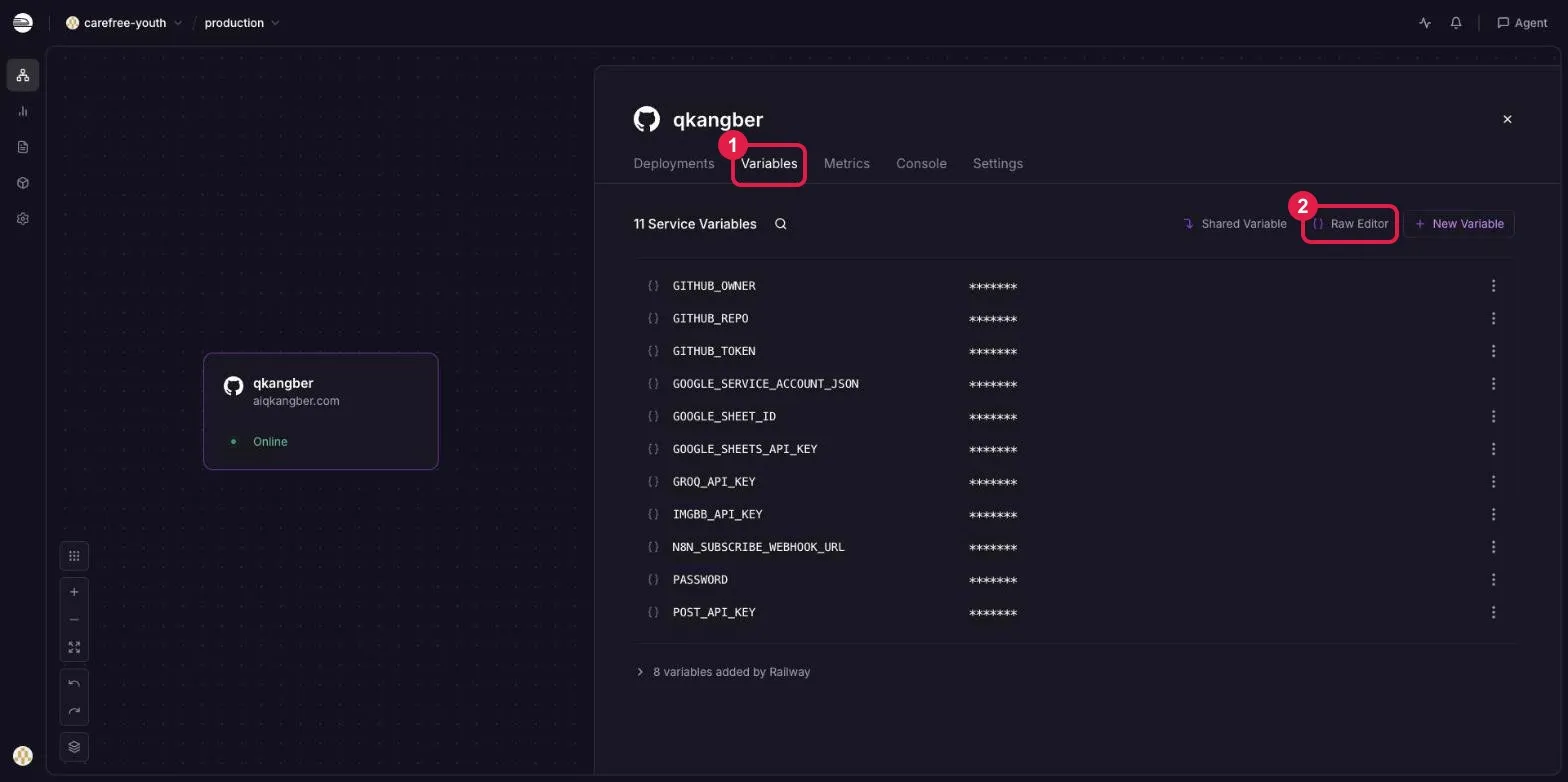The image size is (1568, 782).
Task: Open project settings gear in sidebar
Action: click(23, 219)
